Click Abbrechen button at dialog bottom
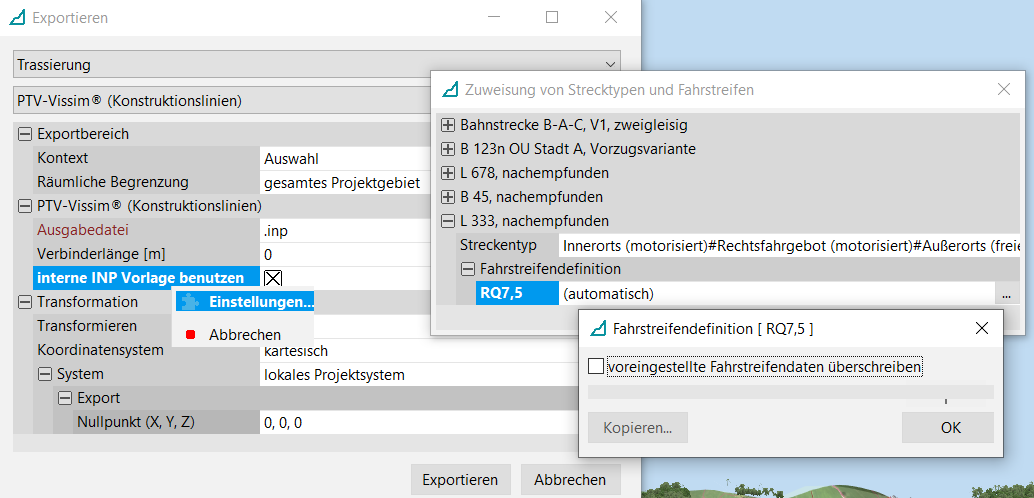This screenshot has height=498, width=1034. point(570,480)
